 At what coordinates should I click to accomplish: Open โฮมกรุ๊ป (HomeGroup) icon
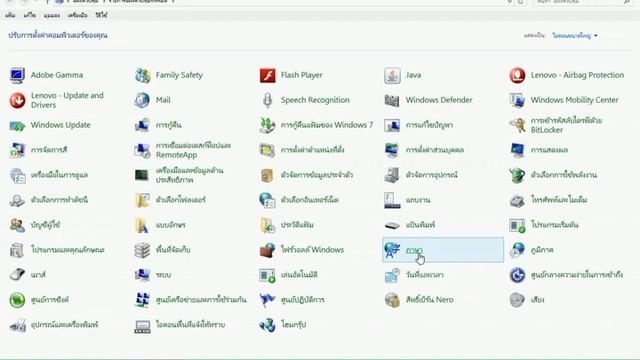coord(267,325)
